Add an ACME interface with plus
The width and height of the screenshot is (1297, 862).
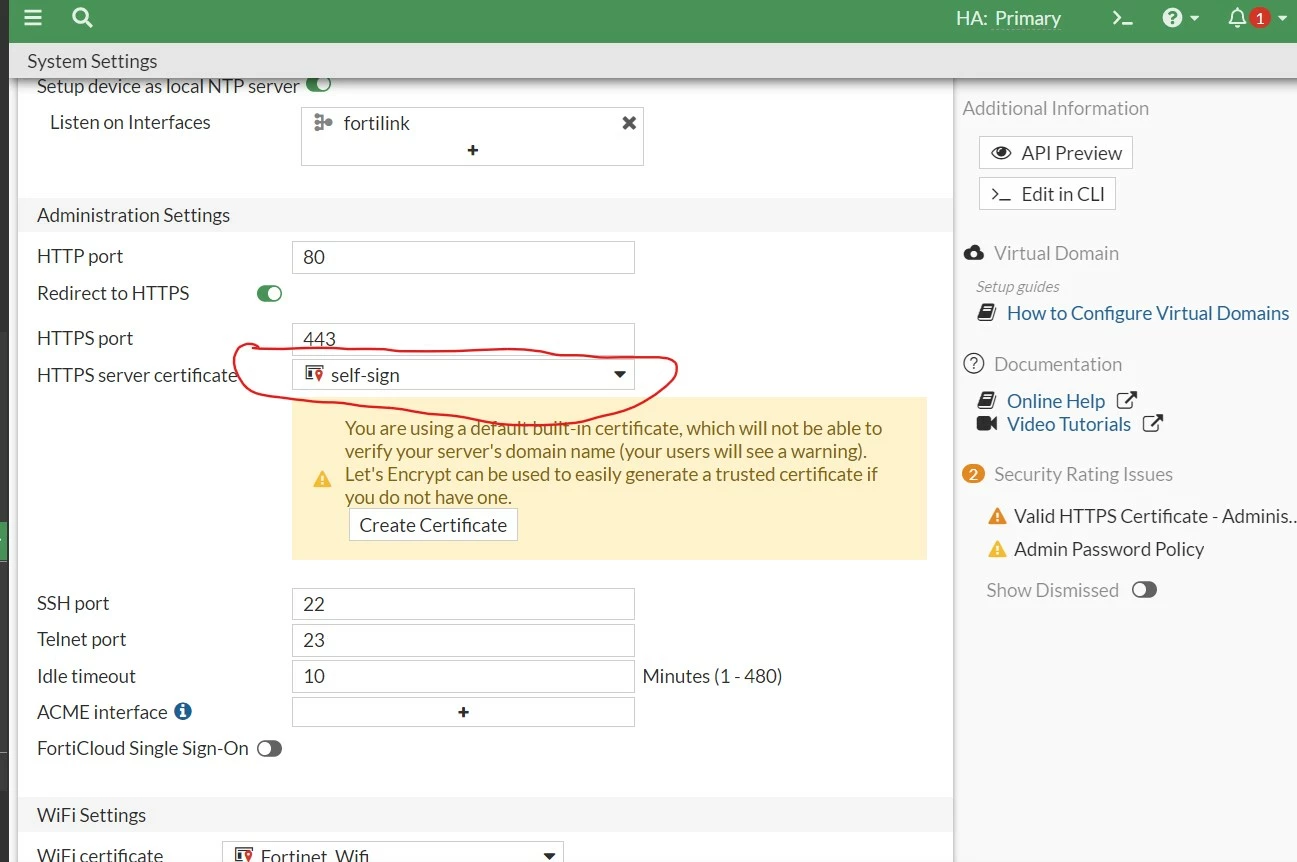pos(463,712)
